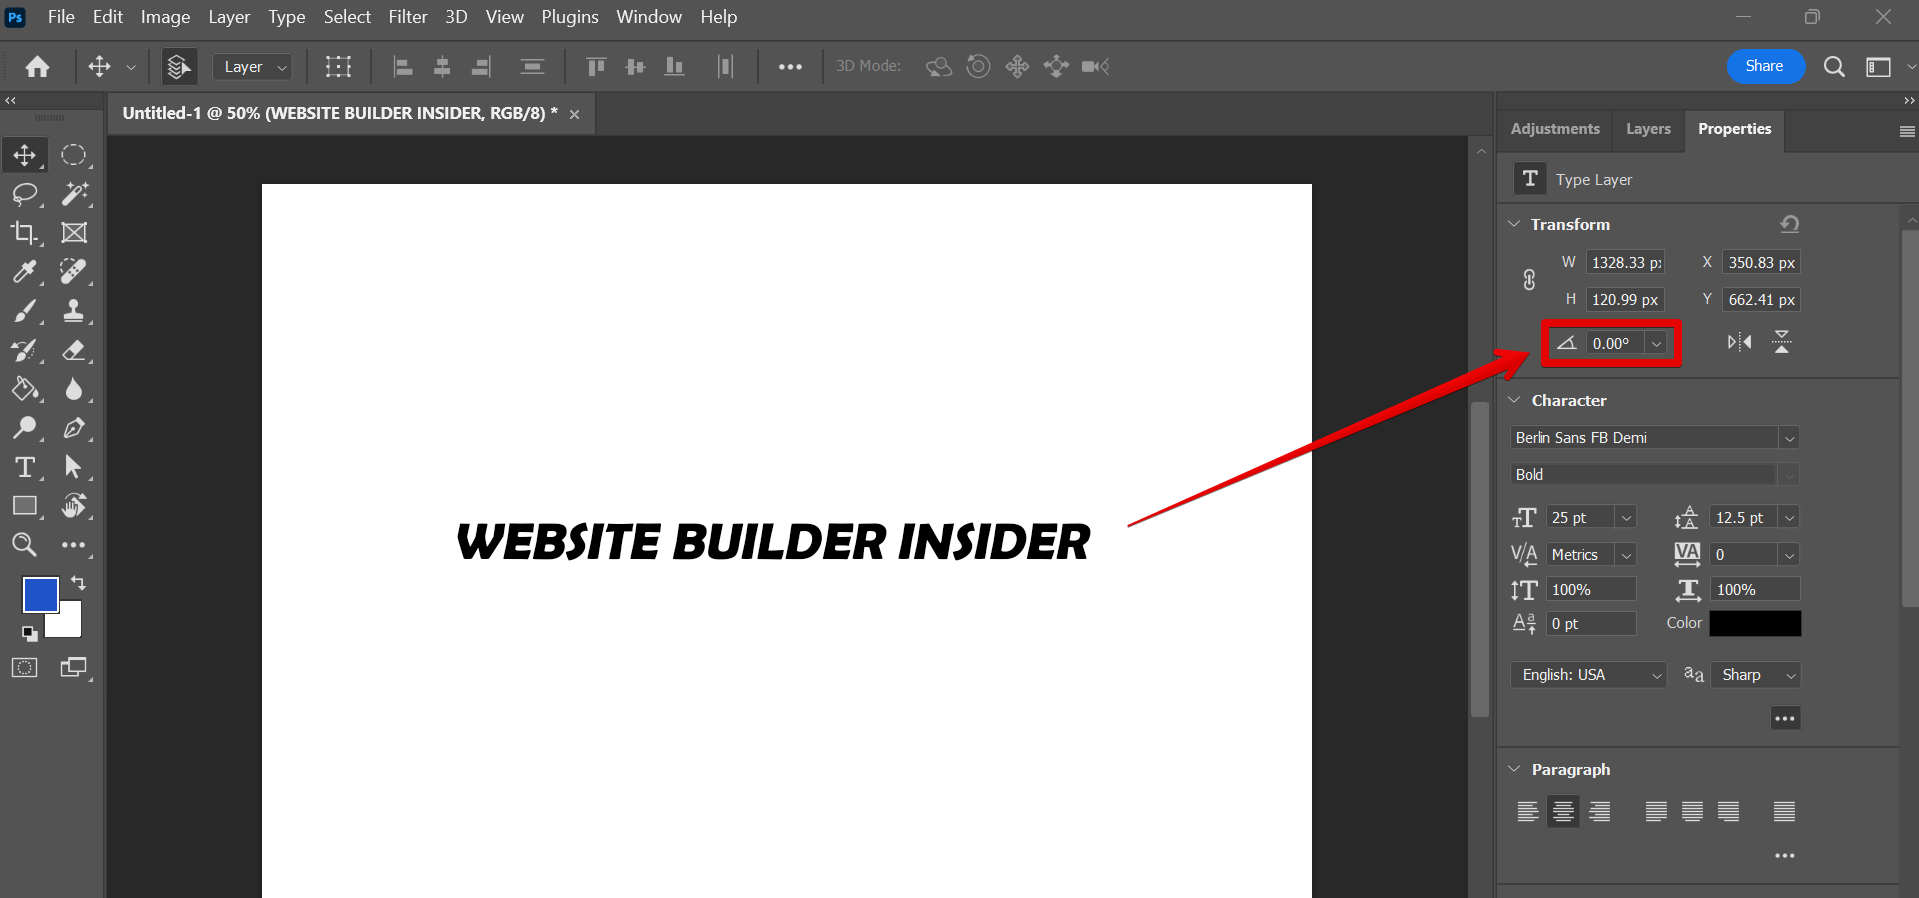Open the Filter menu
This screenshot has height=898, width=1919.
pyautogui.click(x=407, y=17)
